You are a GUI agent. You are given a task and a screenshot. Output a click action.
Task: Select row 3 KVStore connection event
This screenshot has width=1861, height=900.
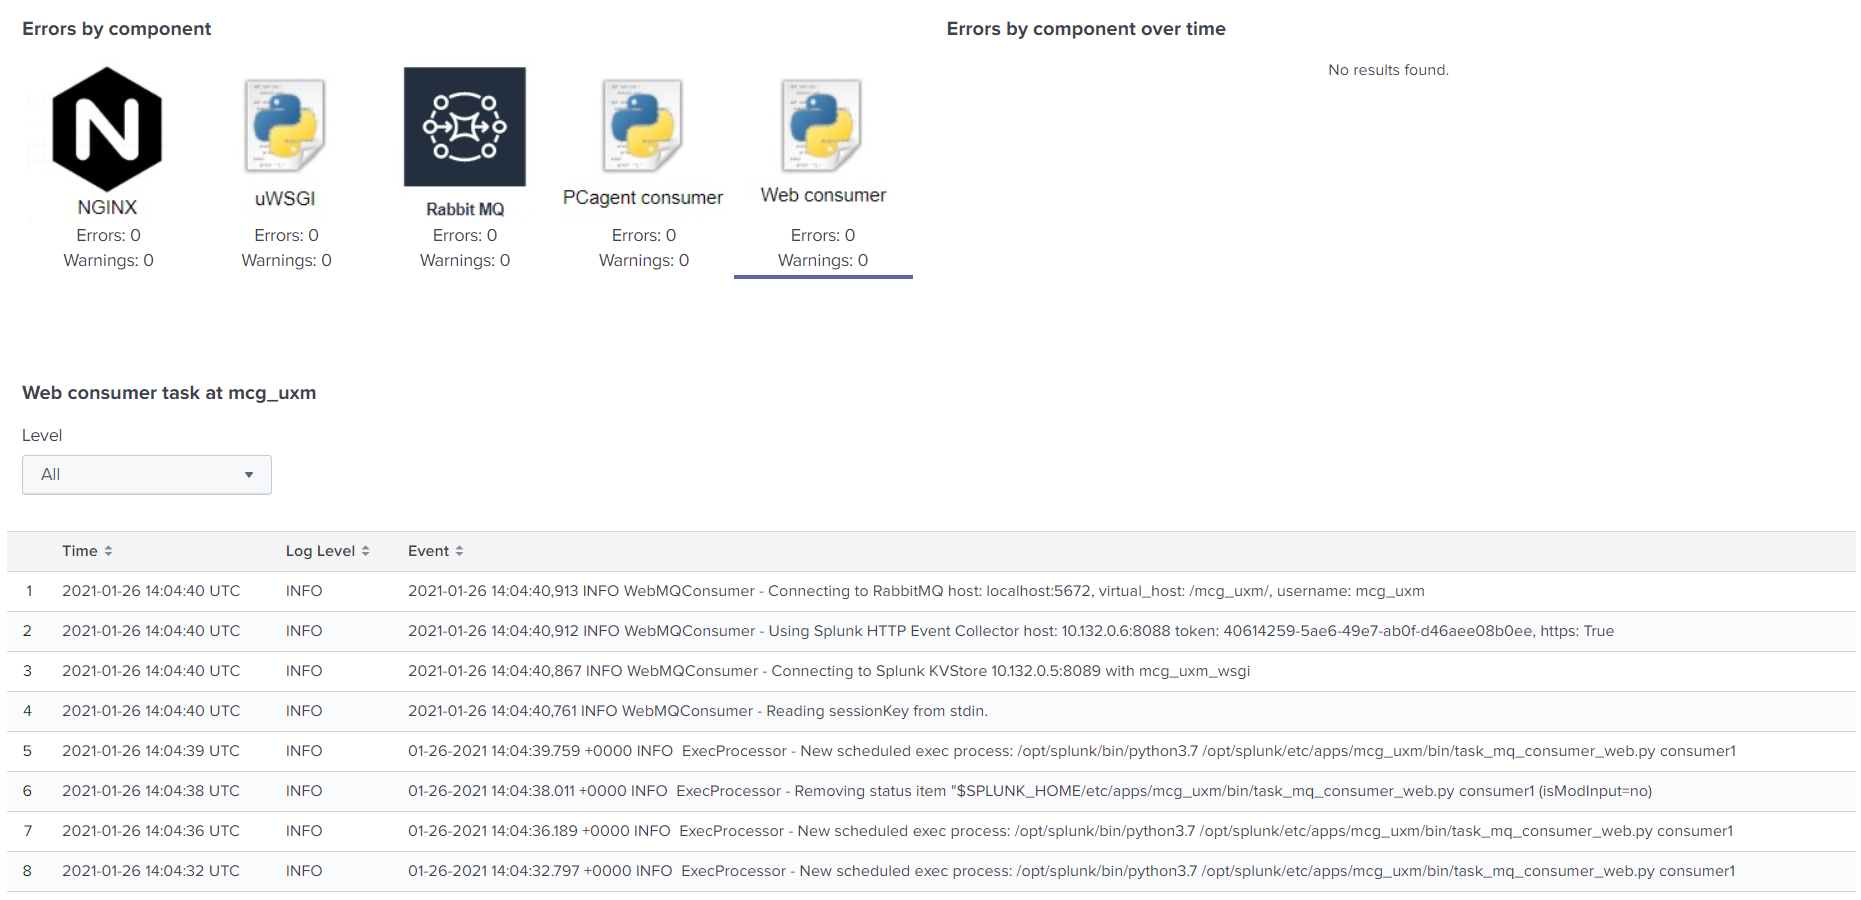[828, 671]
